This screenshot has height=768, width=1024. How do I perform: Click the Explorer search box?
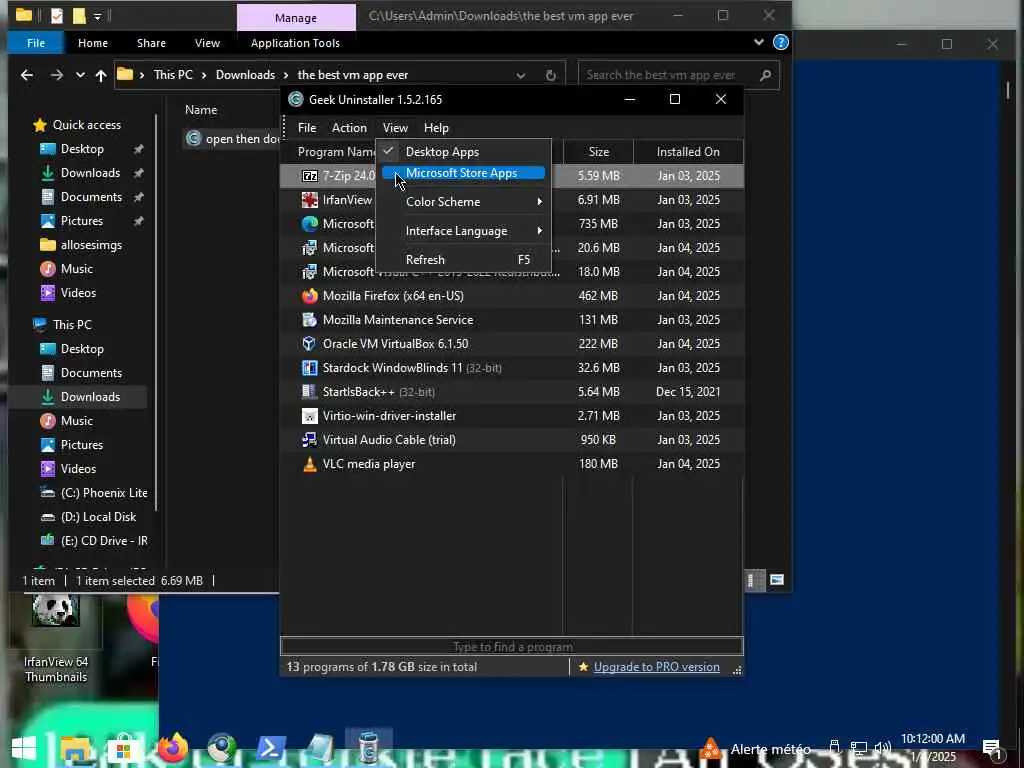point(678,75)
